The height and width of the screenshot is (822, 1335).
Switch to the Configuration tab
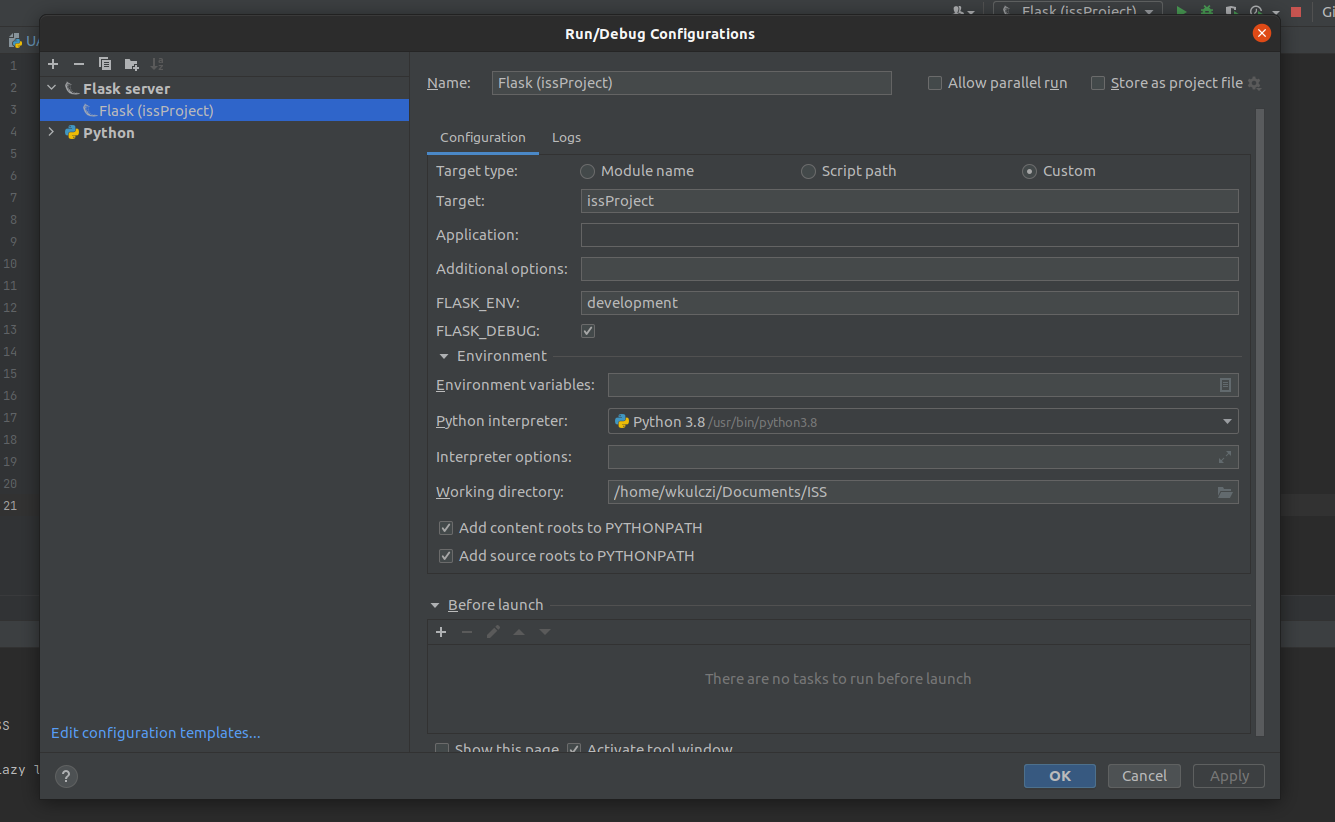point(483,138)
